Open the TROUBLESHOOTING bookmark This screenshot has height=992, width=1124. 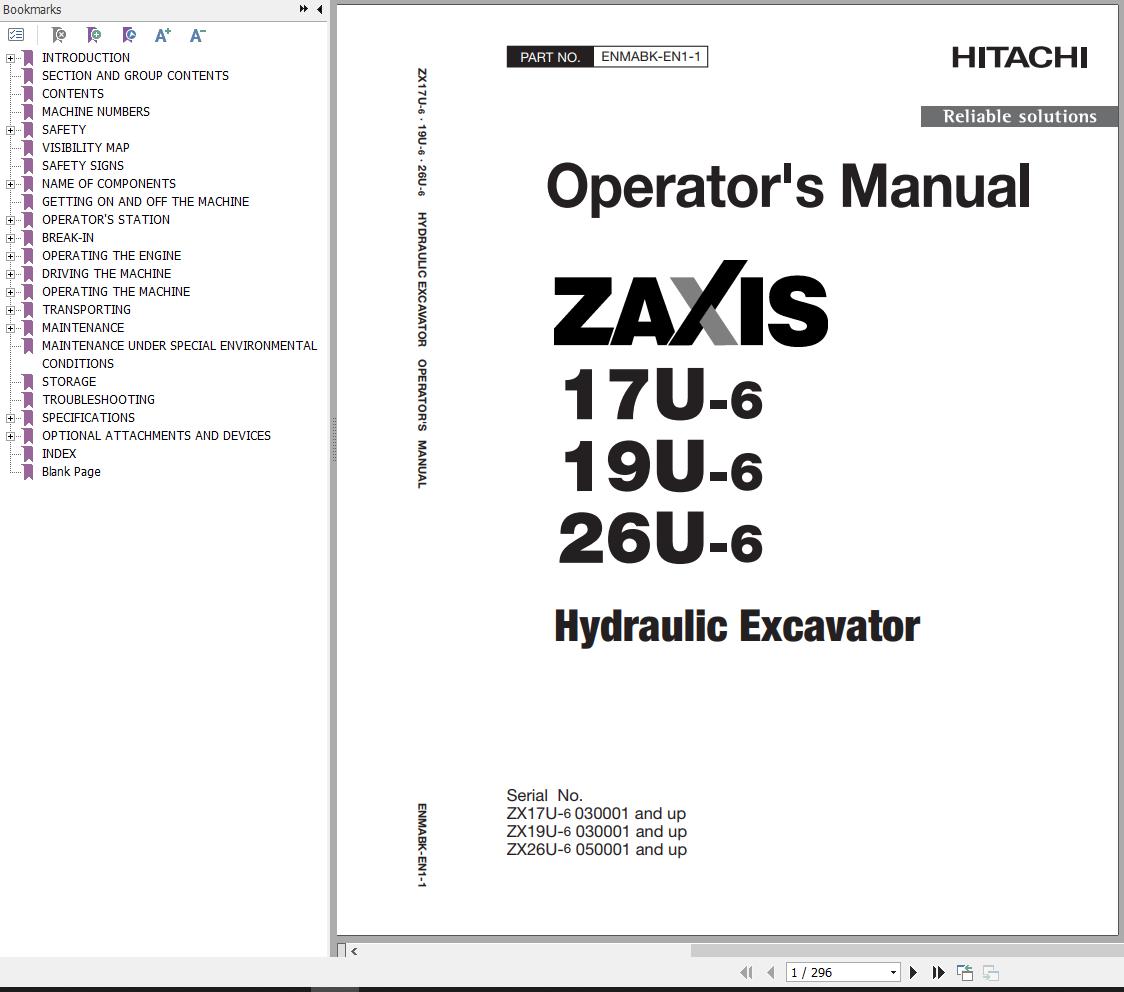click(x=98, y=399)
